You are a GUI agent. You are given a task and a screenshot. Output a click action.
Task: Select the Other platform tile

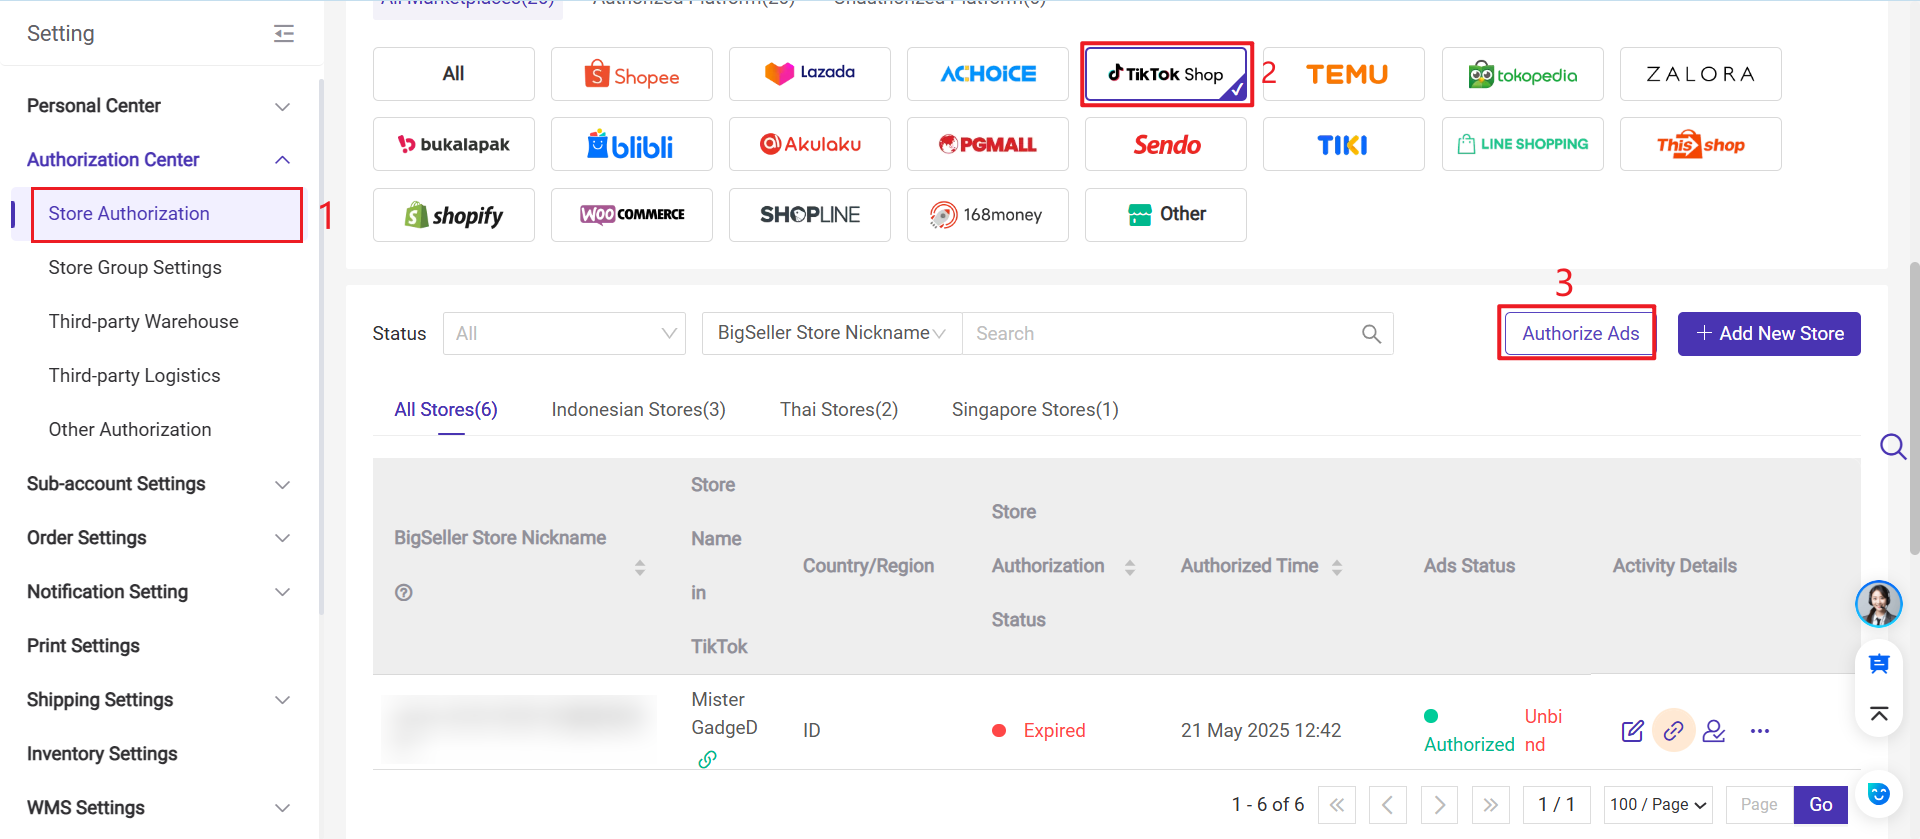coord(1166,215)
